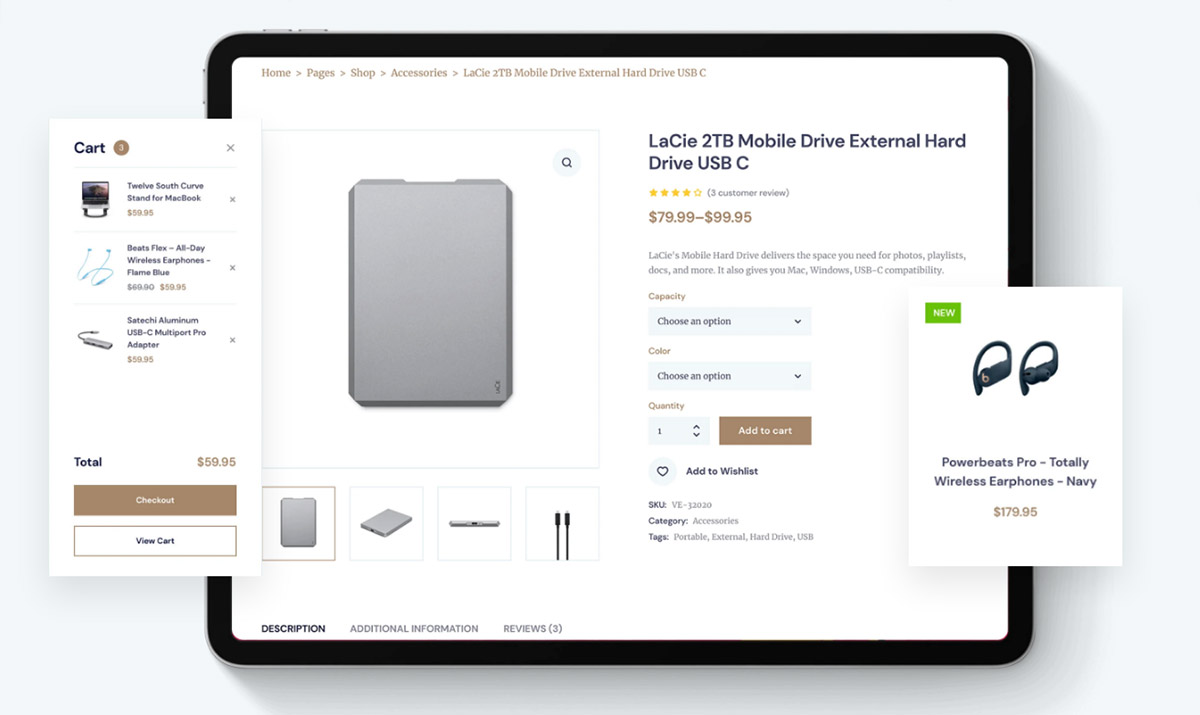Switch to Additional Information tab
Viewport: 1200px width, 715px height.
click(x=414, y=629)
